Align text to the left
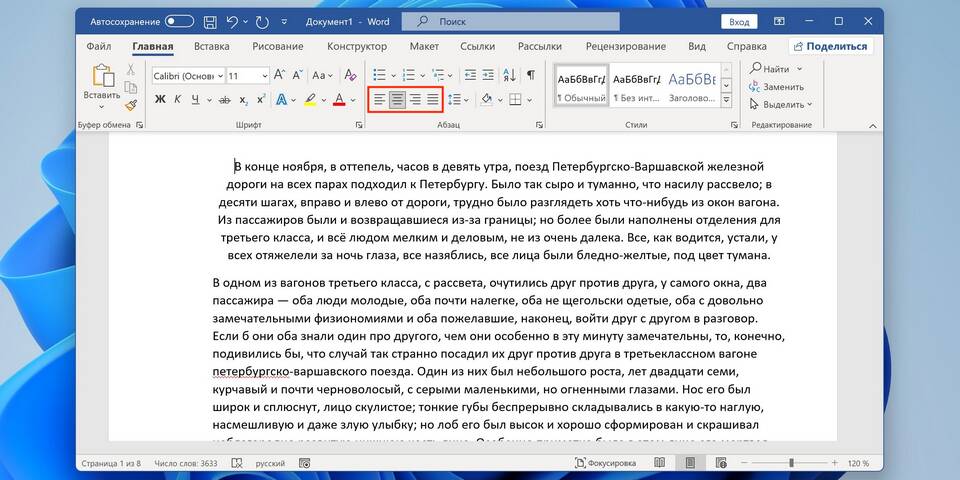The height and width of the screenshot is (480, 960). tap(380, 99)
